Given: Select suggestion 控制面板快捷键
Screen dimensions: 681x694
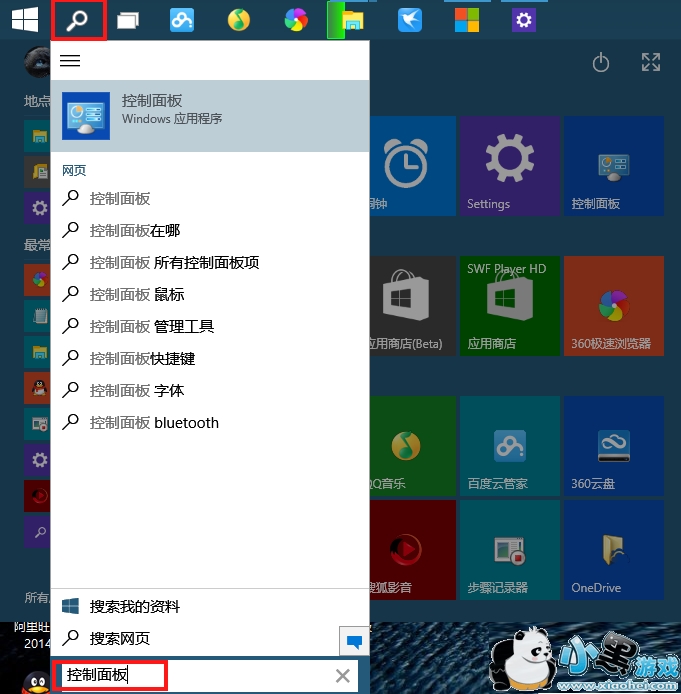Looking at the screenshot, I should click(210, 359).
